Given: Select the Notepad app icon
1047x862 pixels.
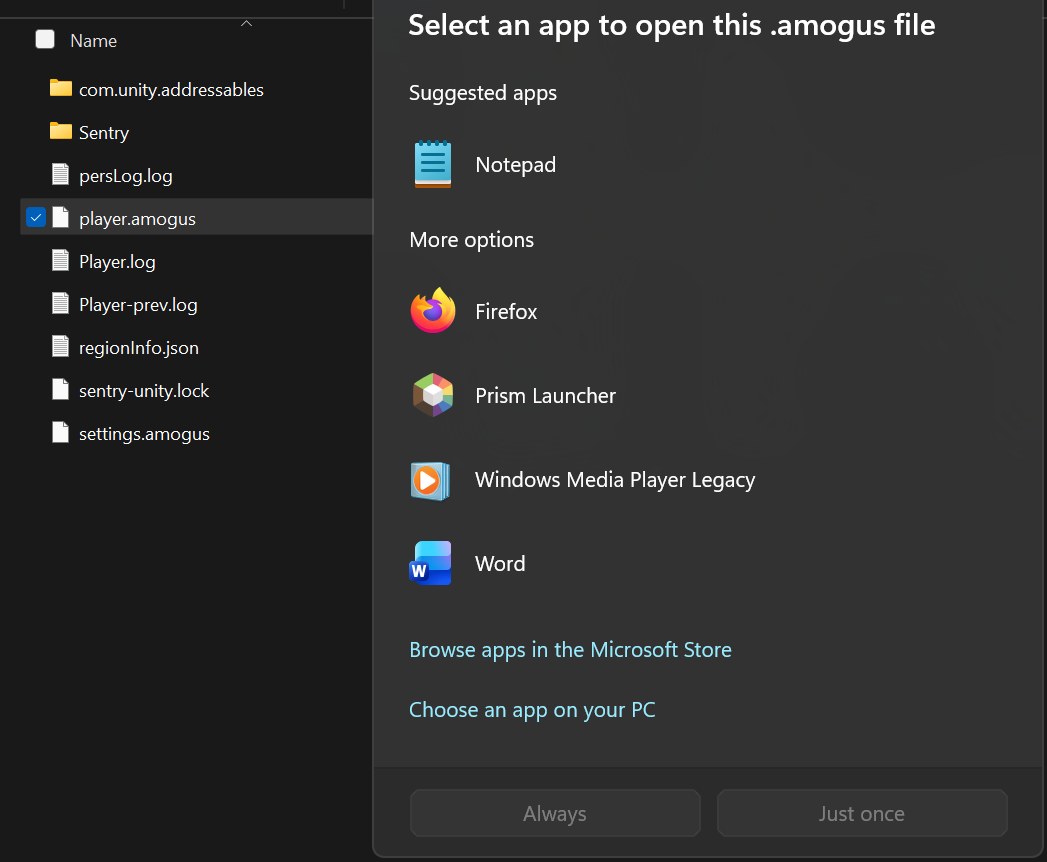Looking at the screenshot, I should (x=433, y=164).
